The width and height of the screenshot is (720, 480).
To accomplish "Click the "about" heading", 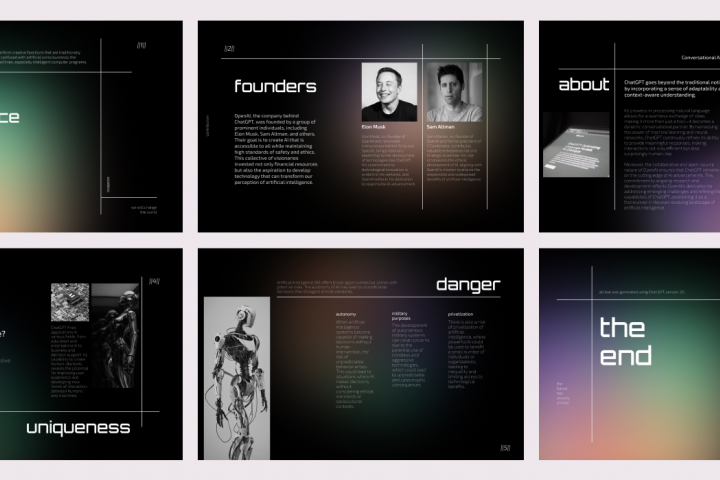I will click(584, 85).
